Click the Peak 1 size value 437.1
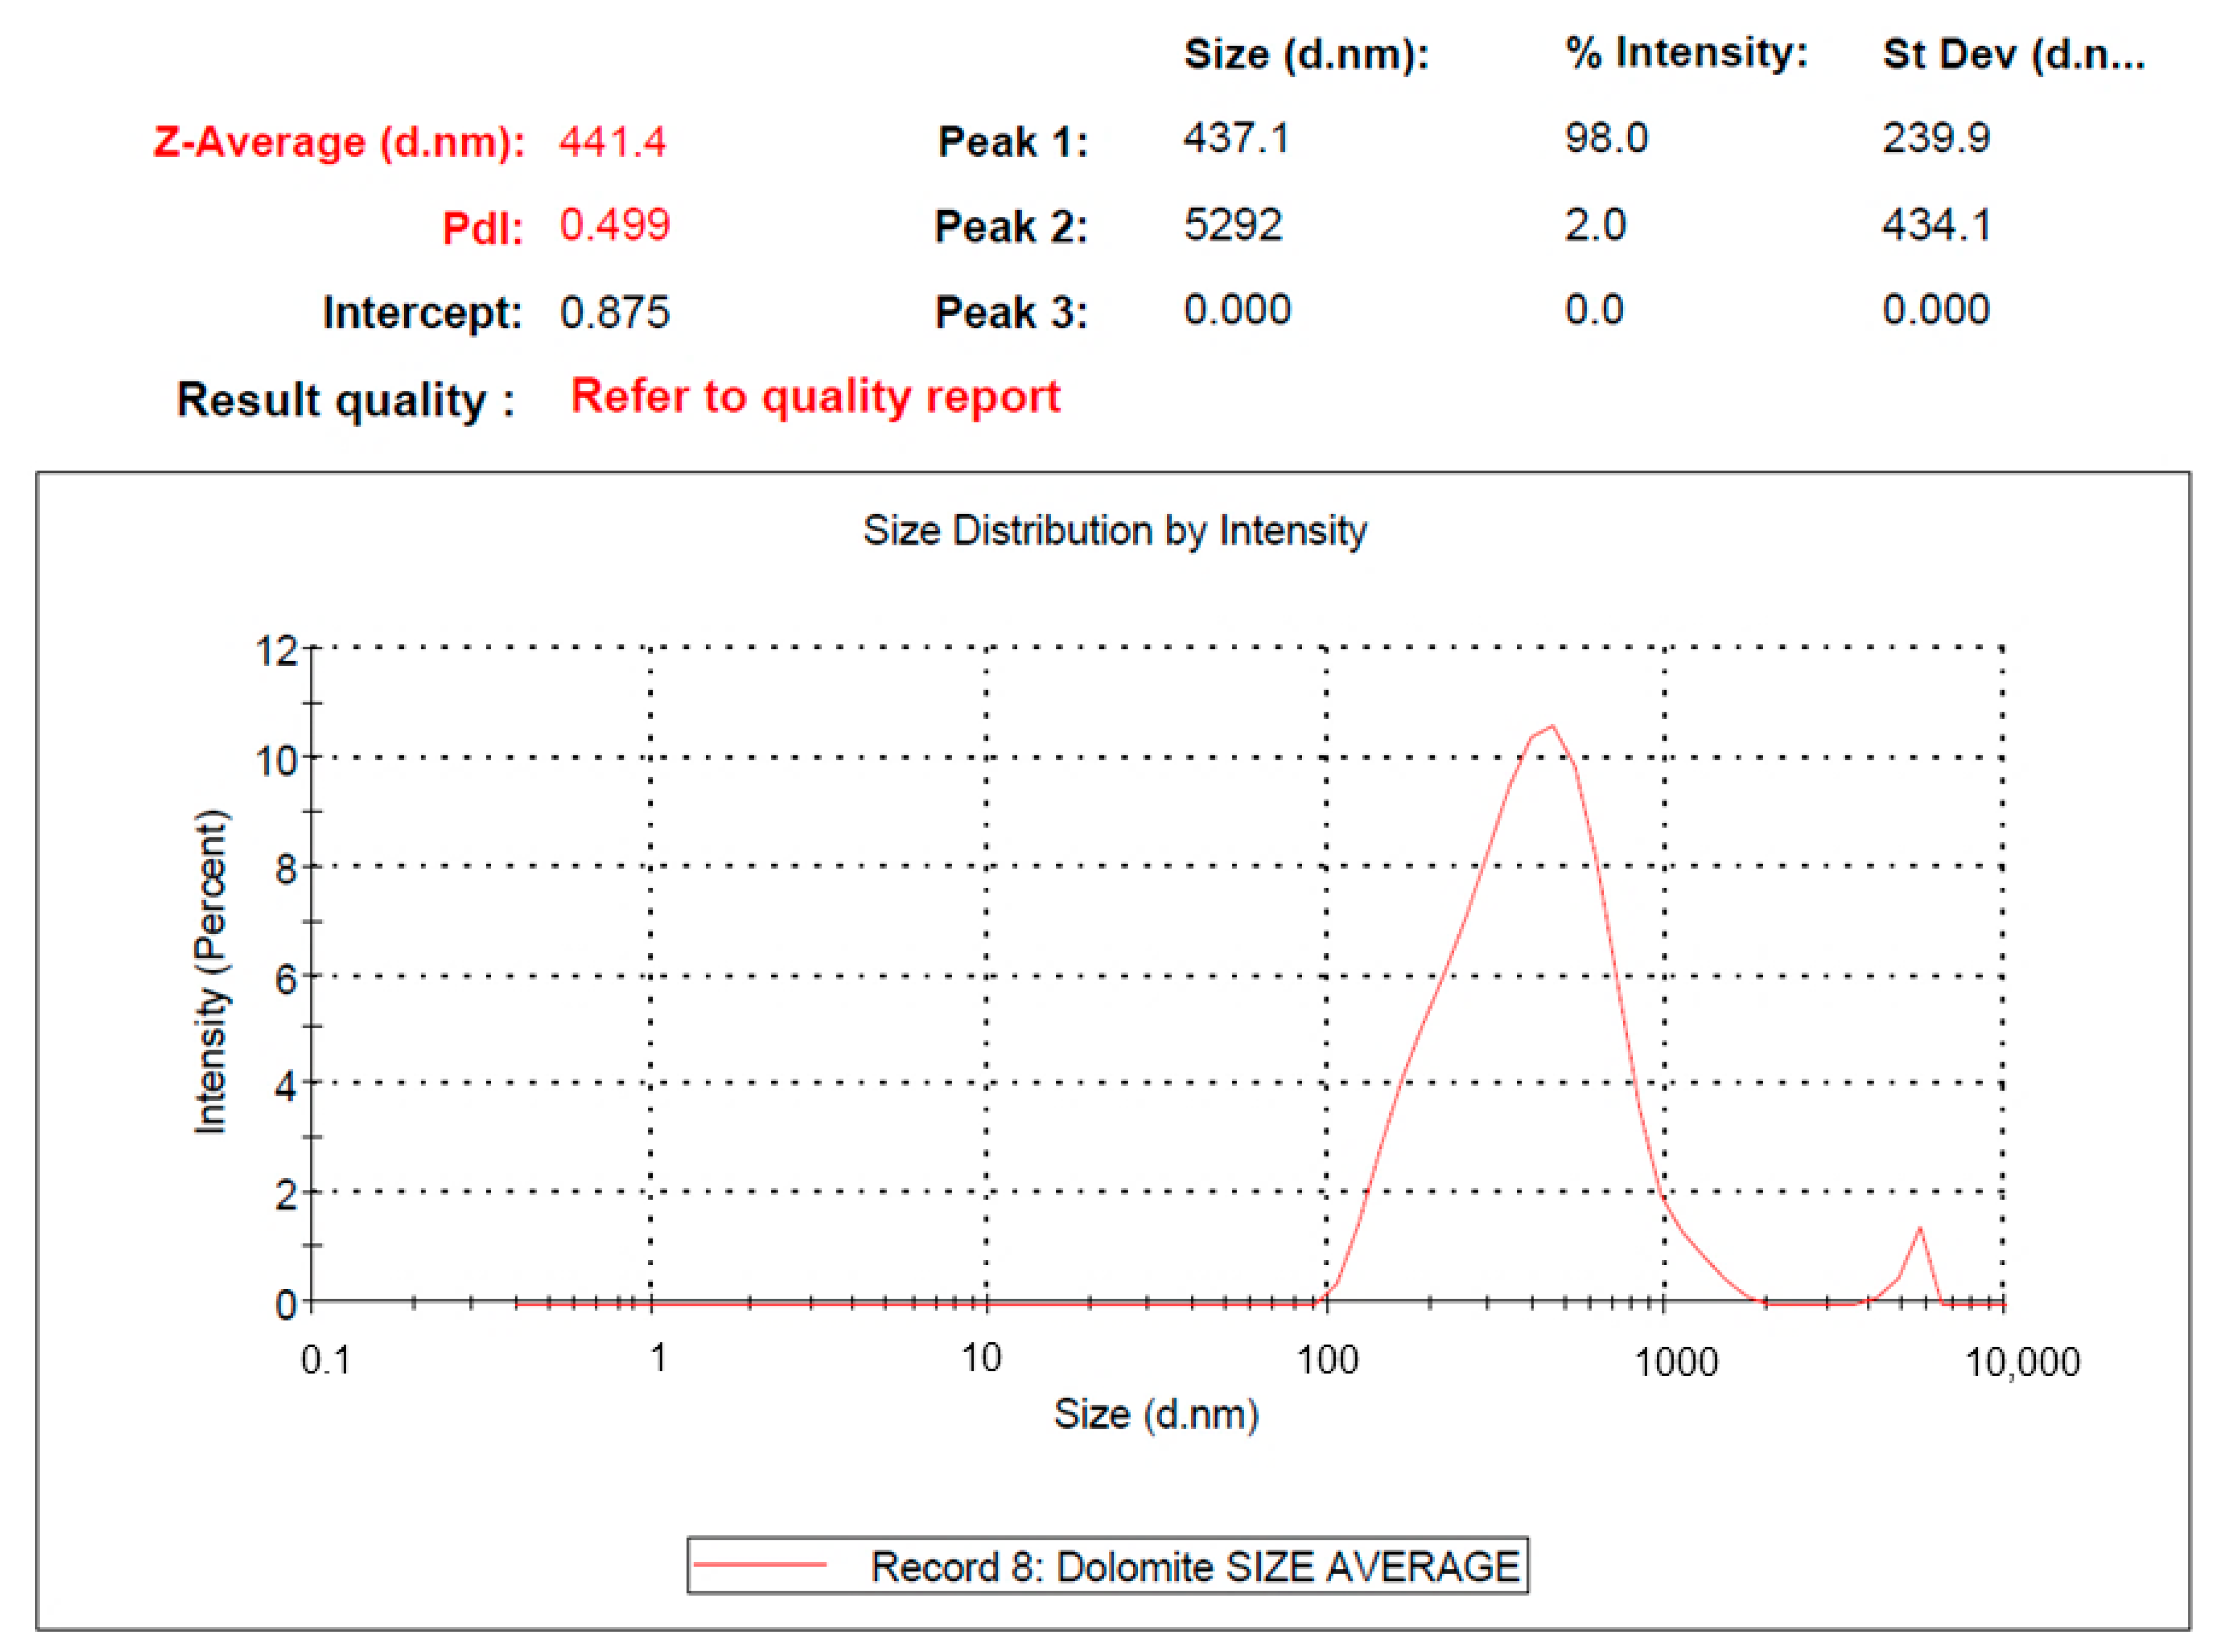Viewport: 2213px width, 1652px height. coord(1236,138)
